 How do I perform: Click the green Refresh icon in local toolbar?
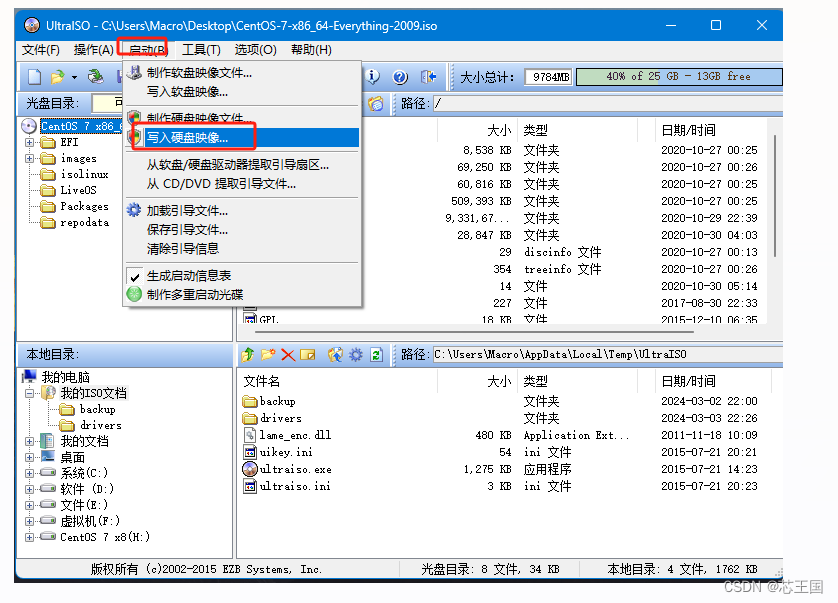[376, 354]
